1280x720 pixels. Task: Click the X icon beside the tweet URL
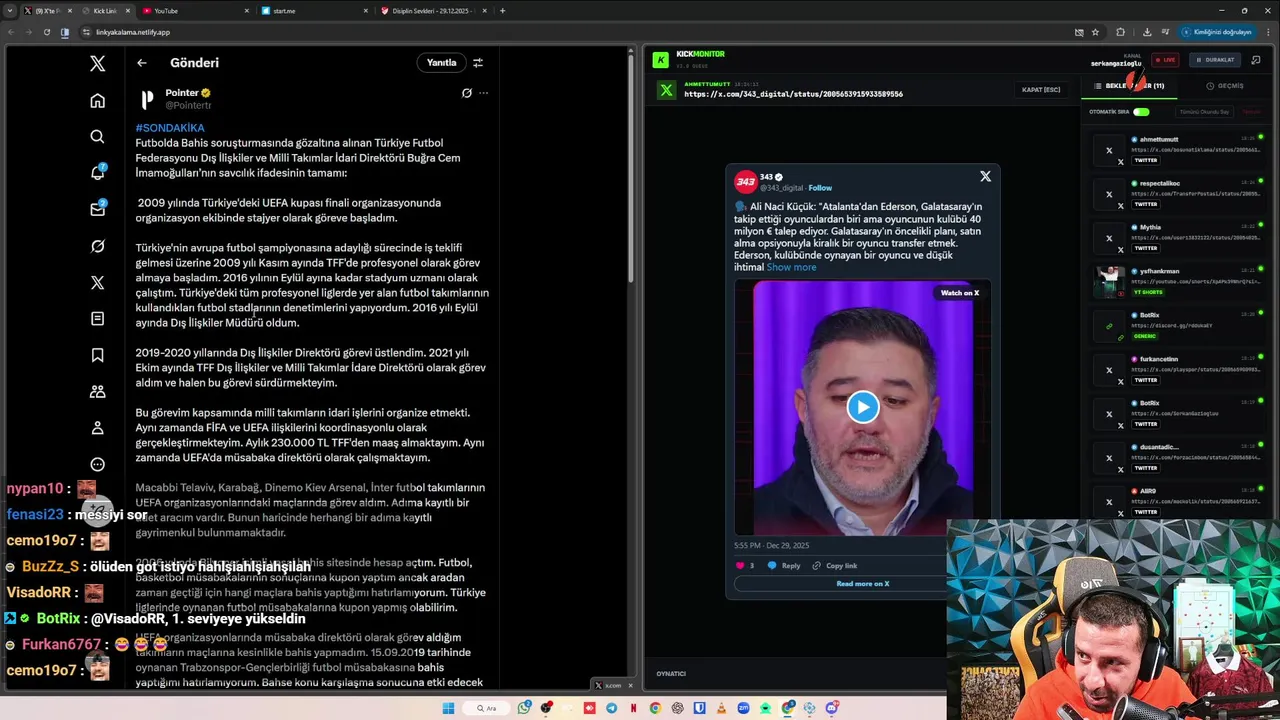point(666,90)
